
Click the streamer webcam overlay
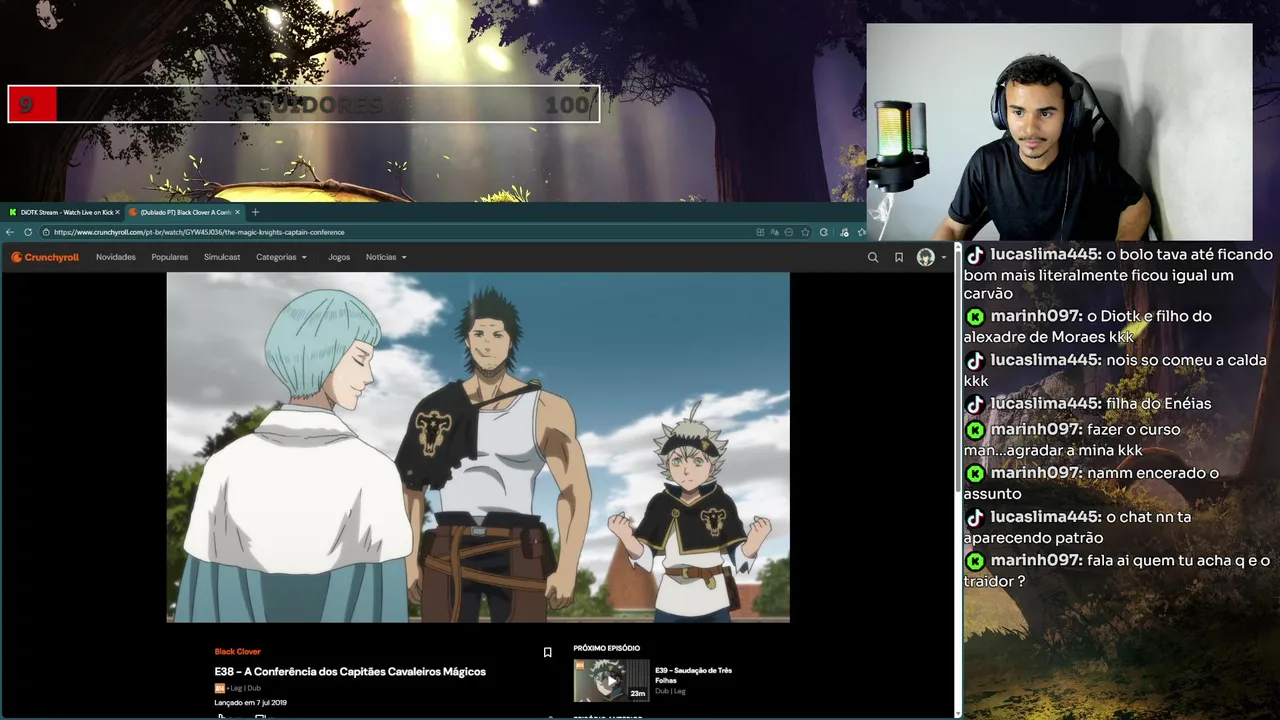point(1059,132)
